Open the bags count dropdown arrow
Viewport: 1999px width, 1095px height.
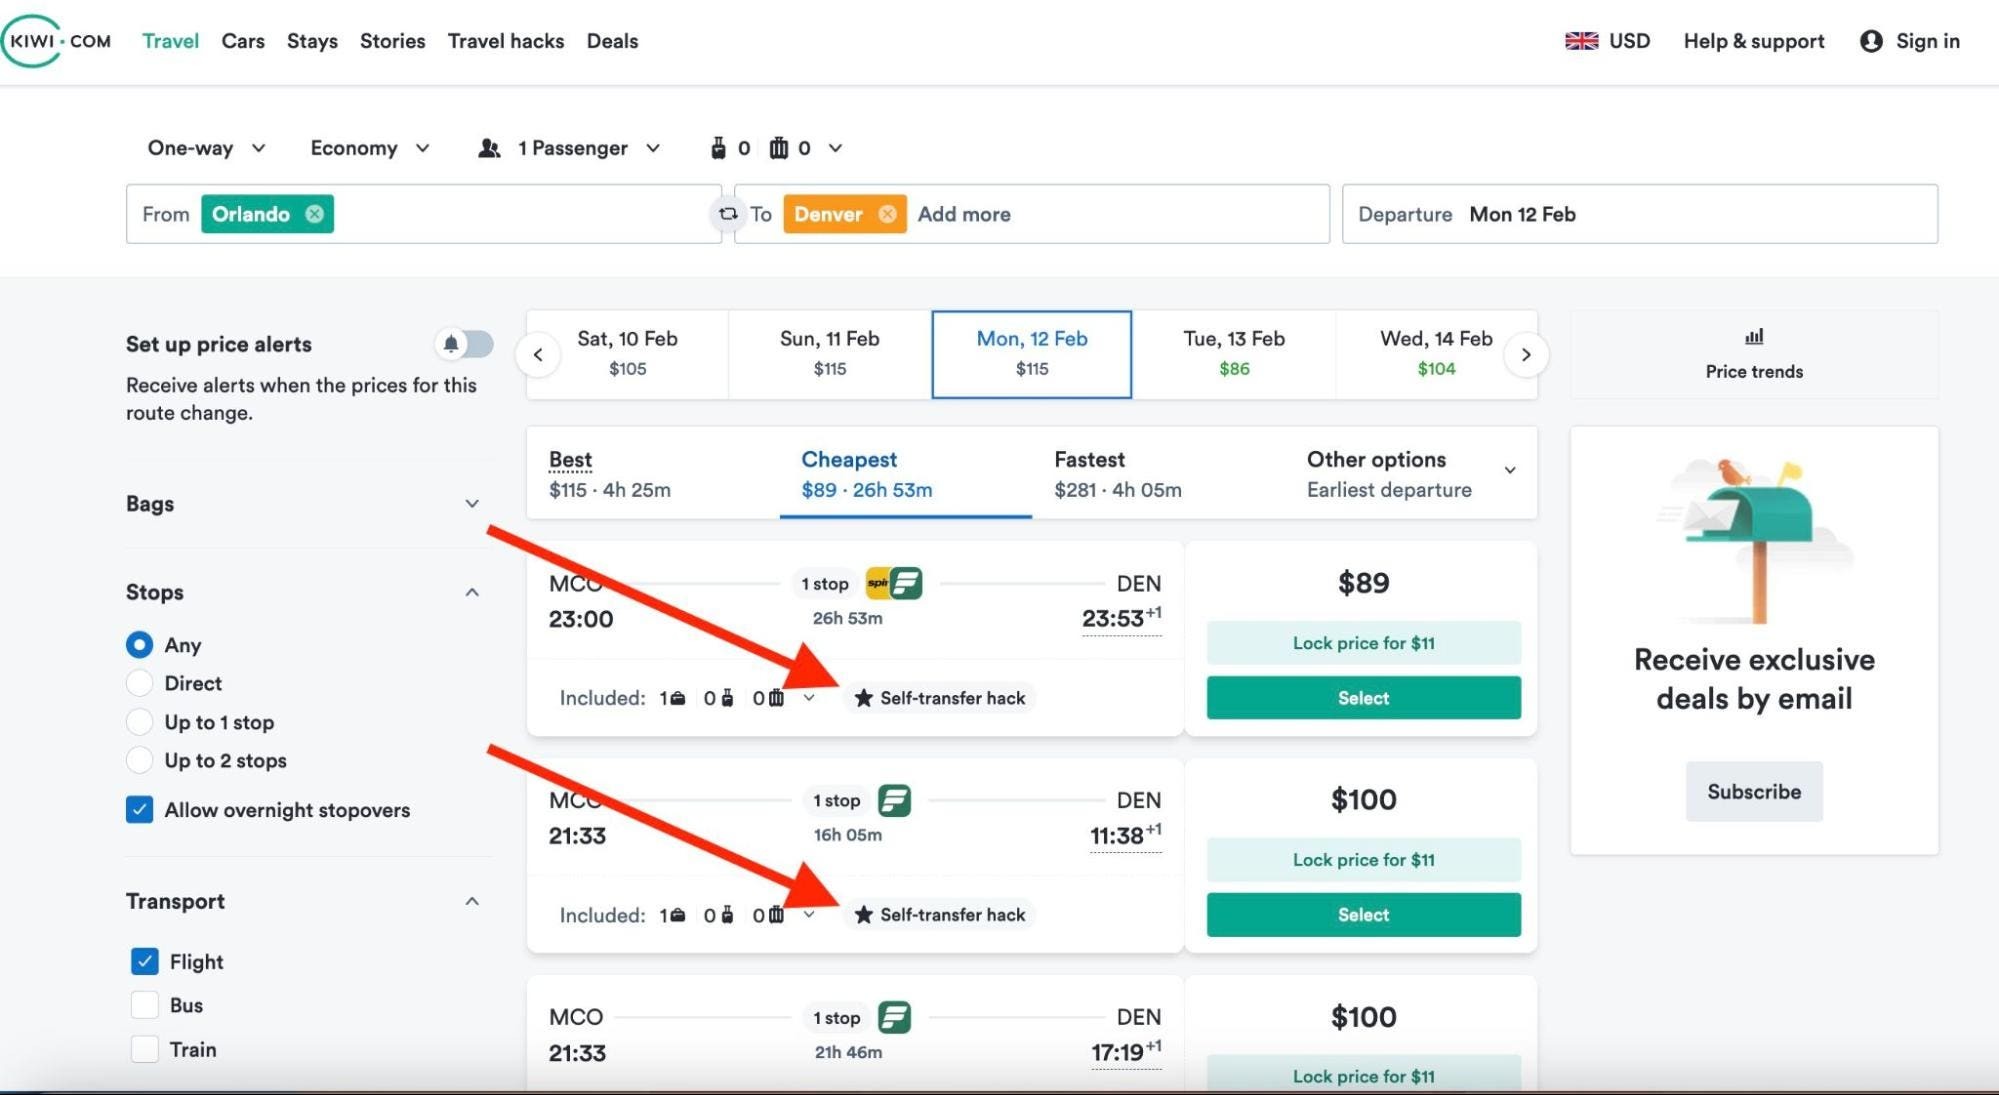coord(835,148)
